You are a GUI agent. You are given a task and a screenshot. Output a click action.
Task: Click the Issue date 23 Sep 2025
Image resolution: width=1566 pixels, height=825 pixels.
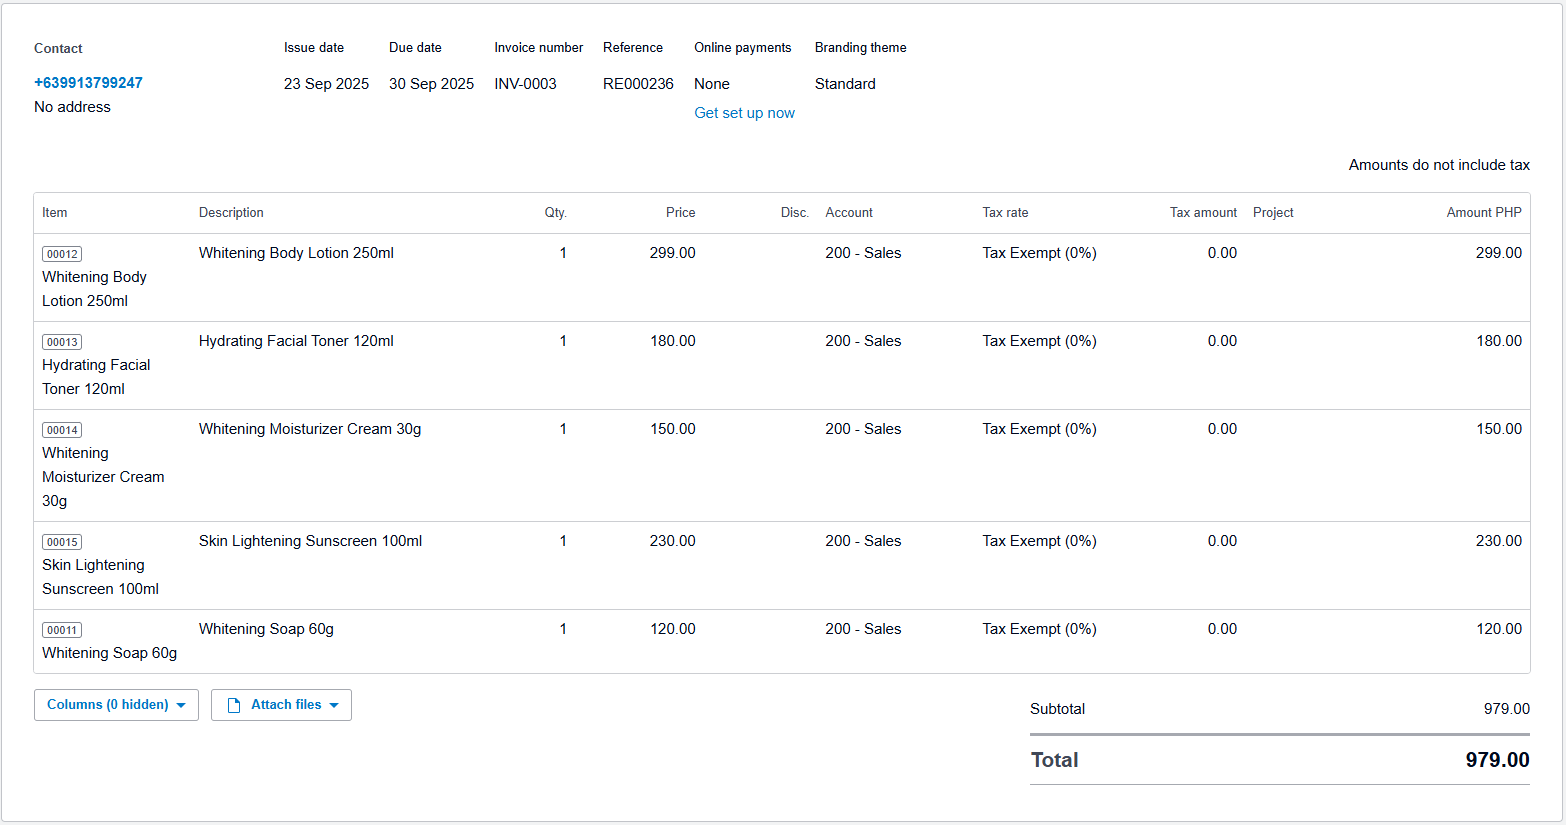[x=326, y=84]
